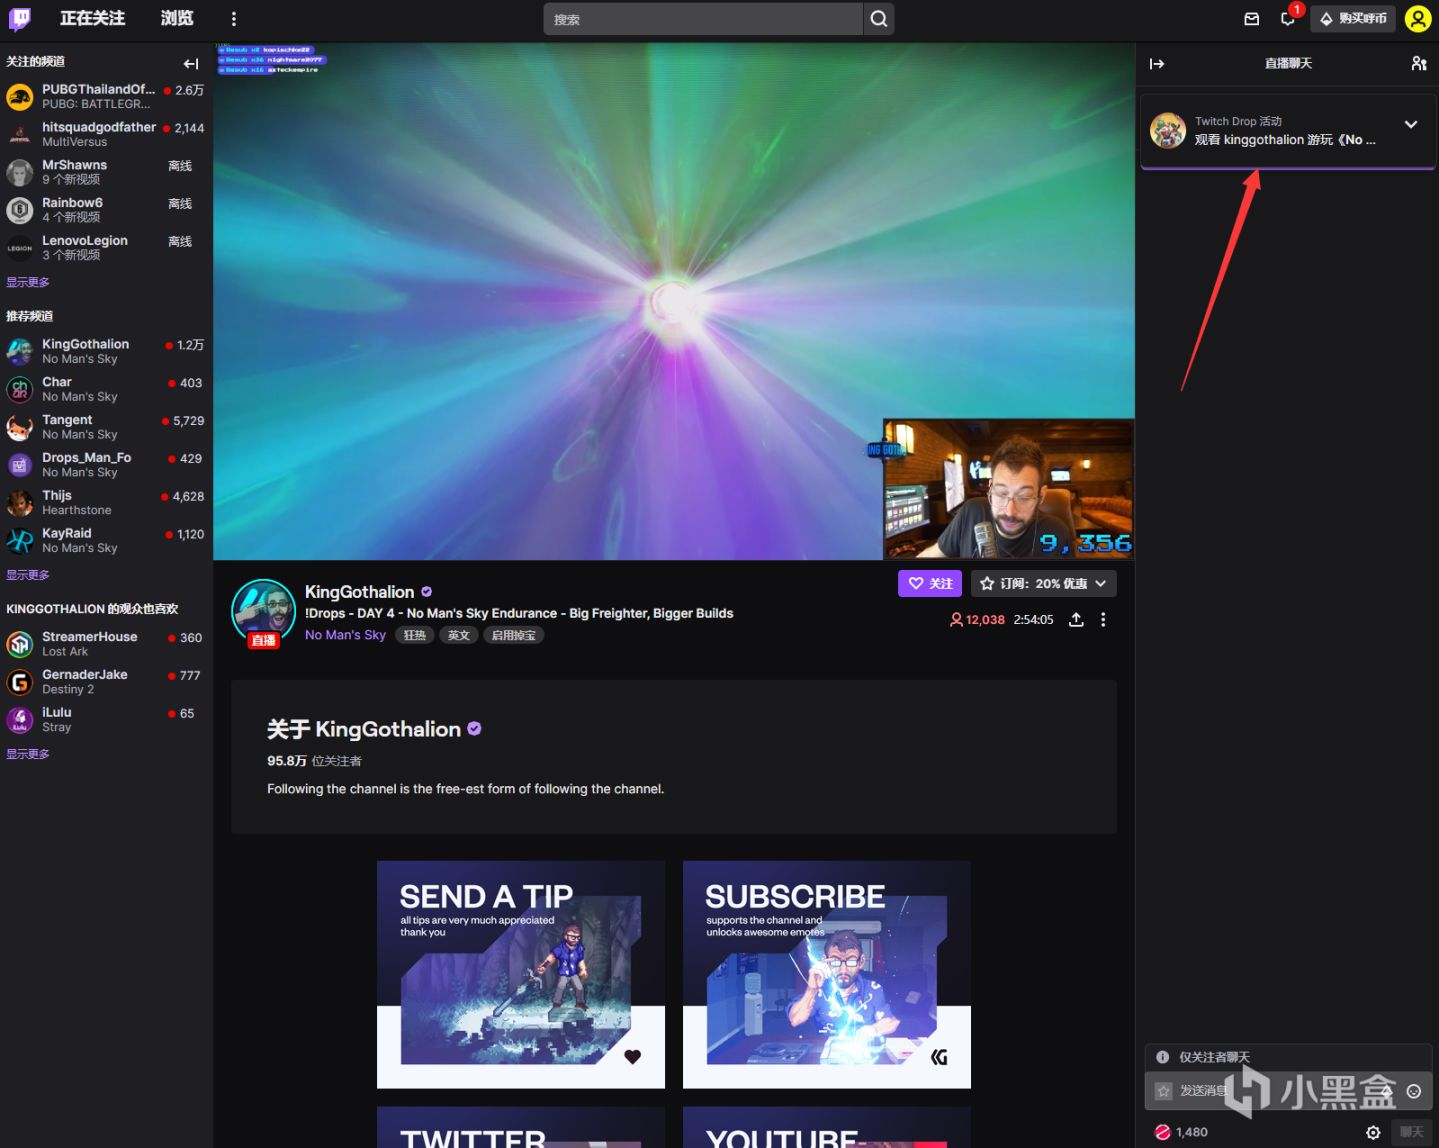Click the Twitch Drop campaign icon
This screenshot has height=1148, width=1439.
point(1168,131)
